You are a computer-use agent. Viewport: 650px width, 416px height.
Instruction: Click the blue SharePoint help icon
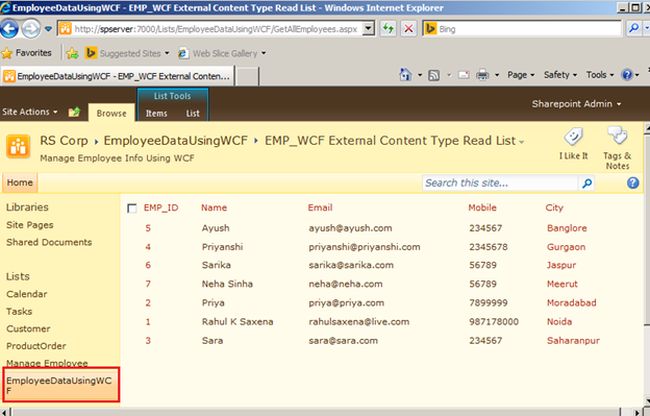633,183
